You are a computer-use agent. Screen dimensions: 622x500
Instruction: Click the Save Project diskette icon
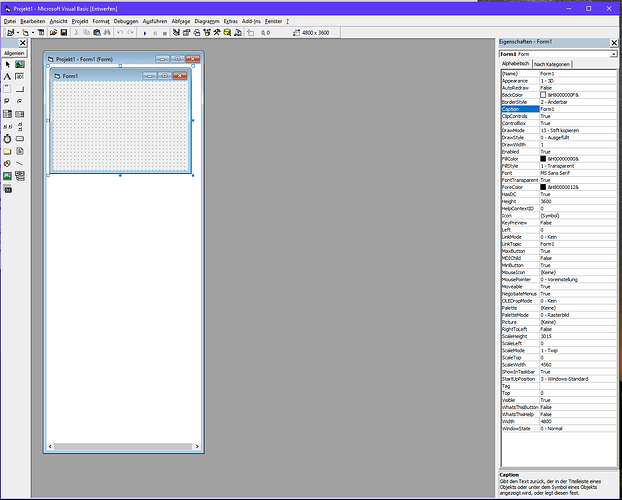pyautogui.click(x=63, y=33)
